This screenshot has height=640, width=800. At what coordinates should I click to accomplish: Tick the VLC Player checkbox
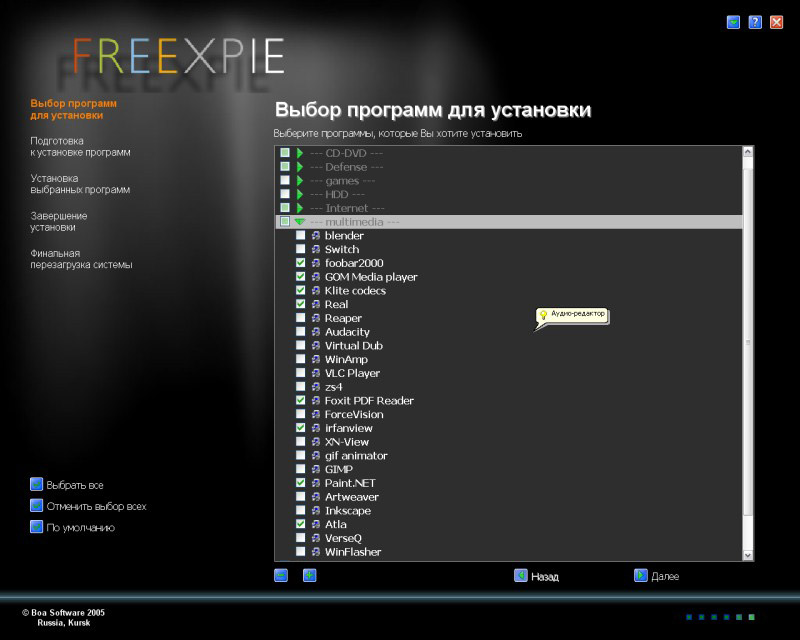click(301, 373)
